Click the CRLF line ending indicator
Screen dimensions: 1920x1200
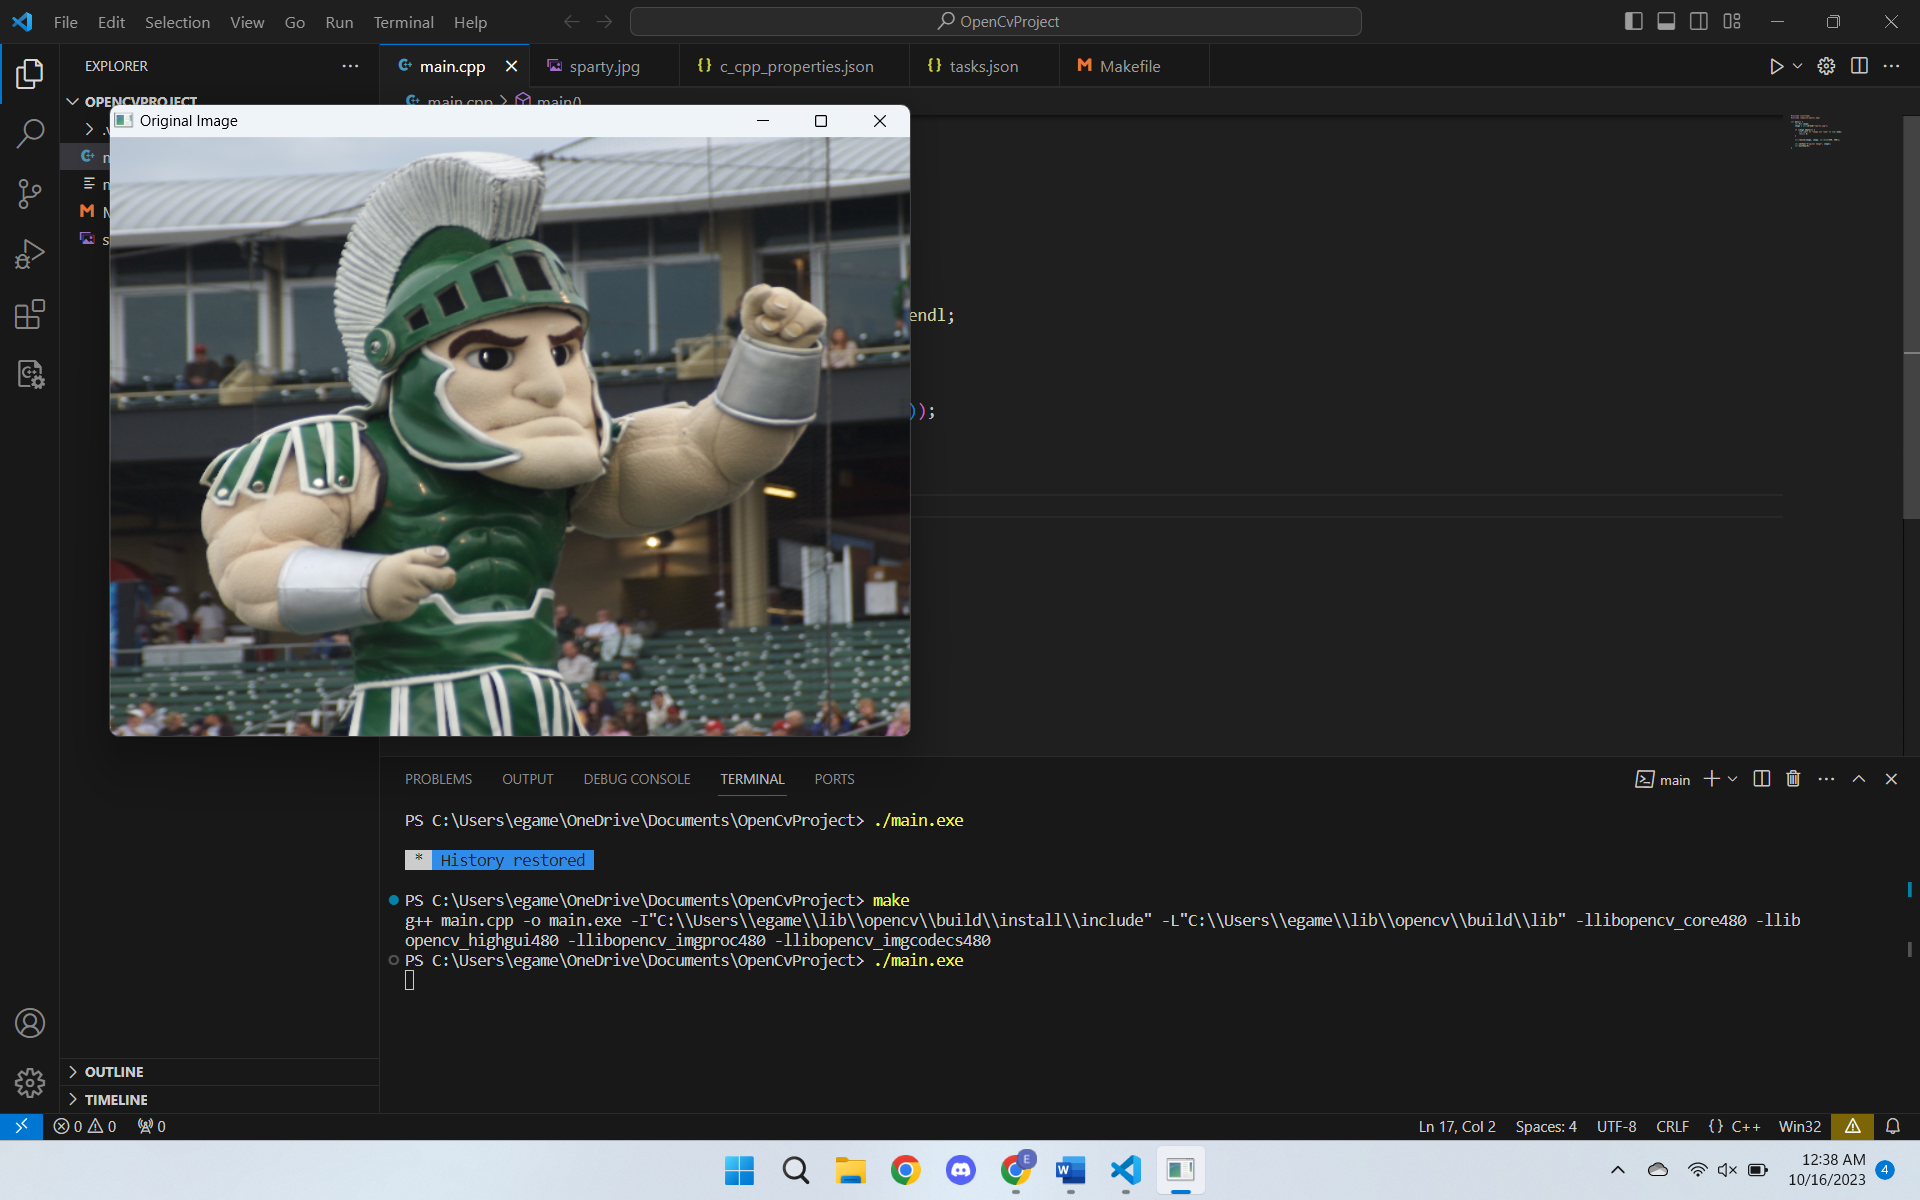tap(1672, 1126)
